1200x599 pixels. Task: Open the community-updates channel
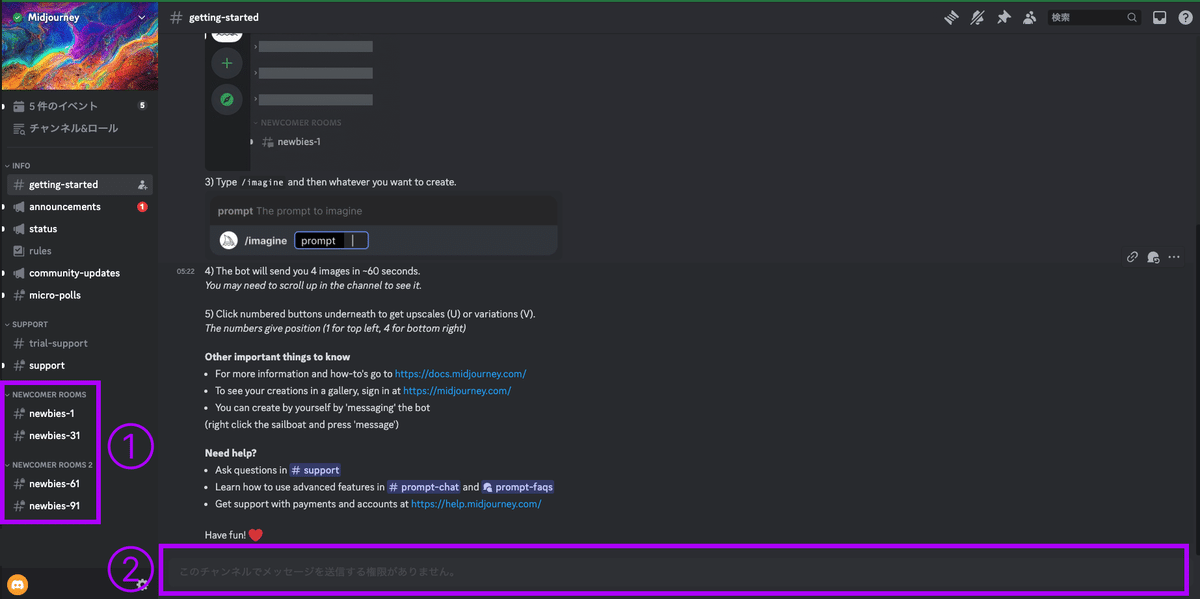click(74, 273)
